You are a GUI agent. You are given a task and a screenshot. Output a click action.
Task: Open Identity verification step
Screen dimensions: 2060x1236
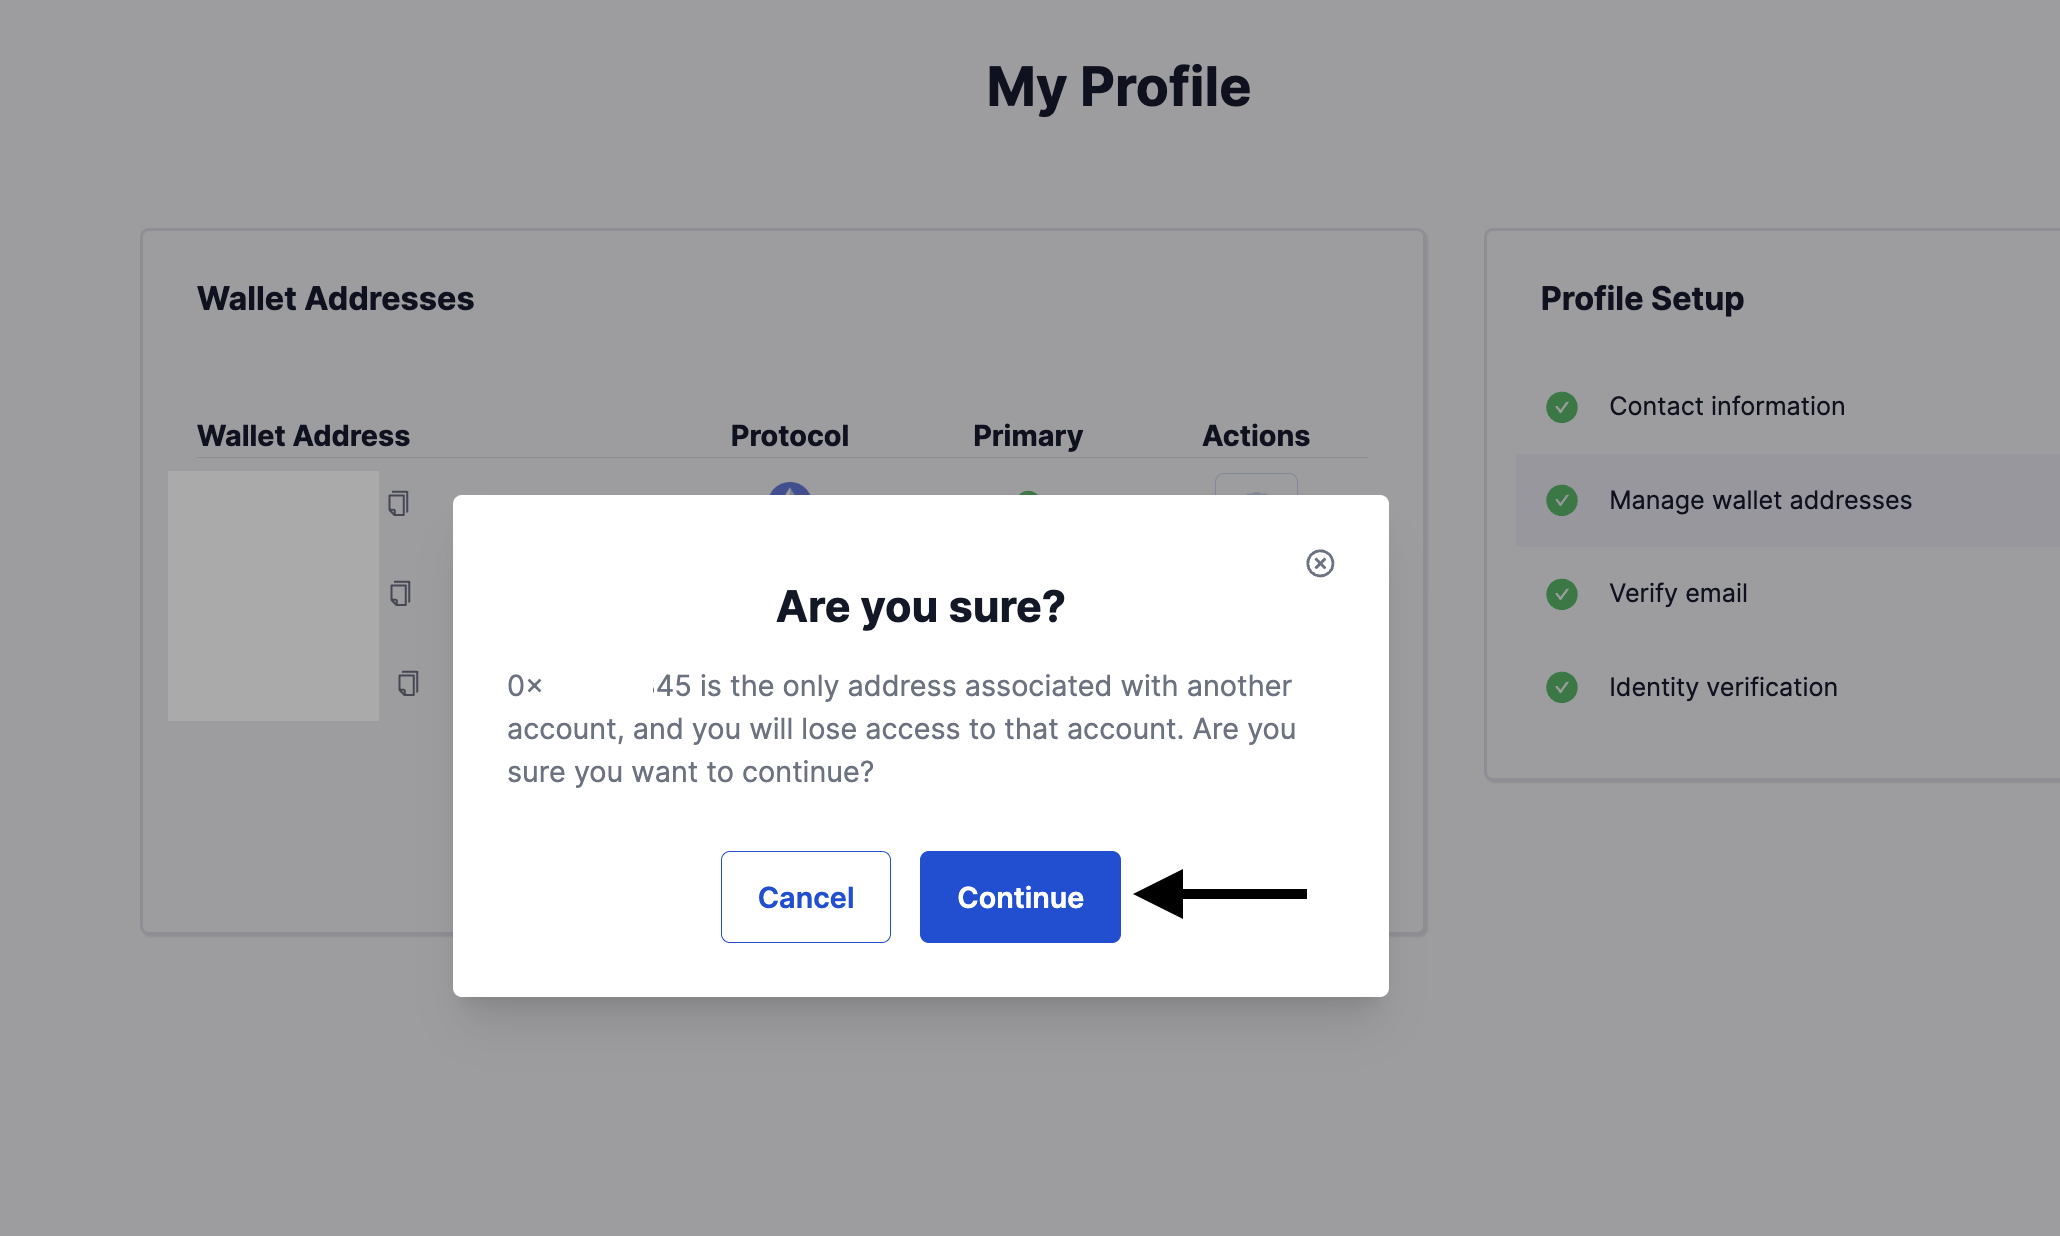pos(1722,687)
